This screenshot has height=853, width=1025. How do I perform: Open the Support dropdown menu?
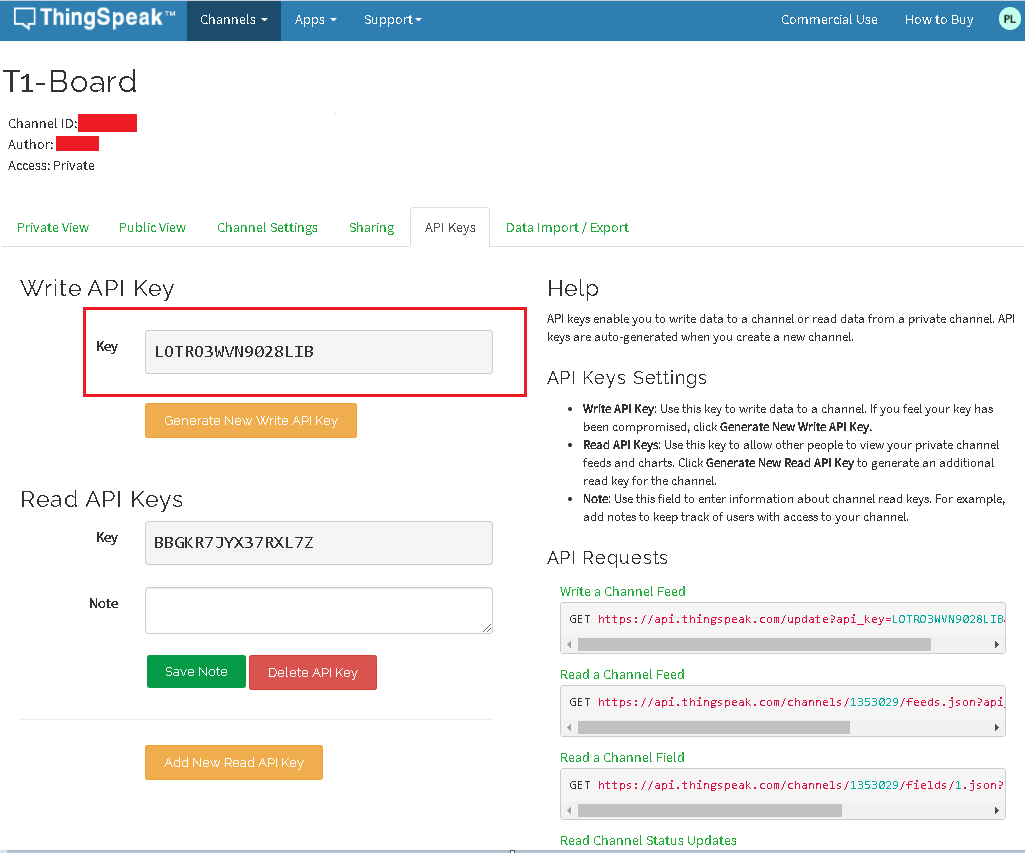[391, 19]
